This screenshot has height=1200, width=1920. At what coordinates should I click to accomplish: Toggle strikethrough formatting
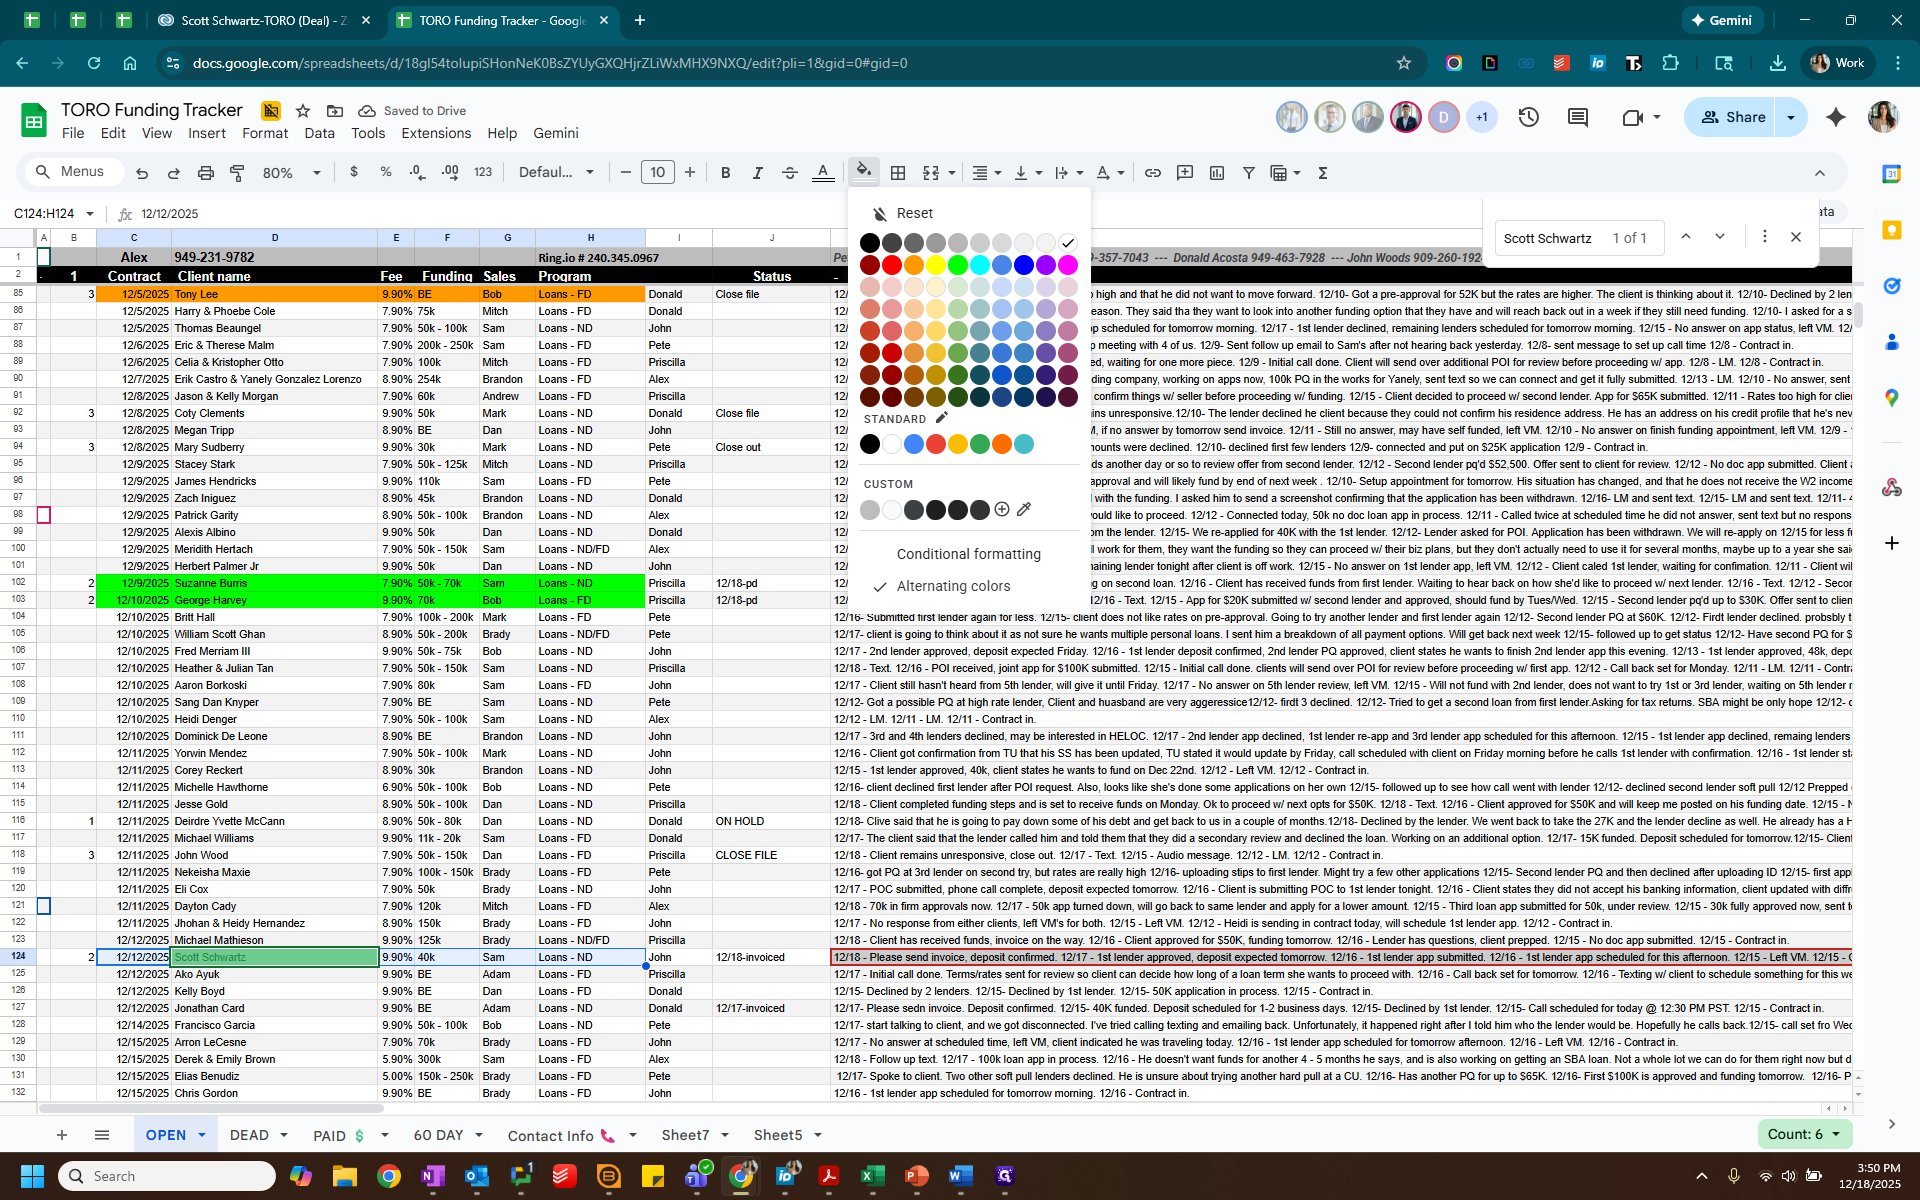coord(789,173)
